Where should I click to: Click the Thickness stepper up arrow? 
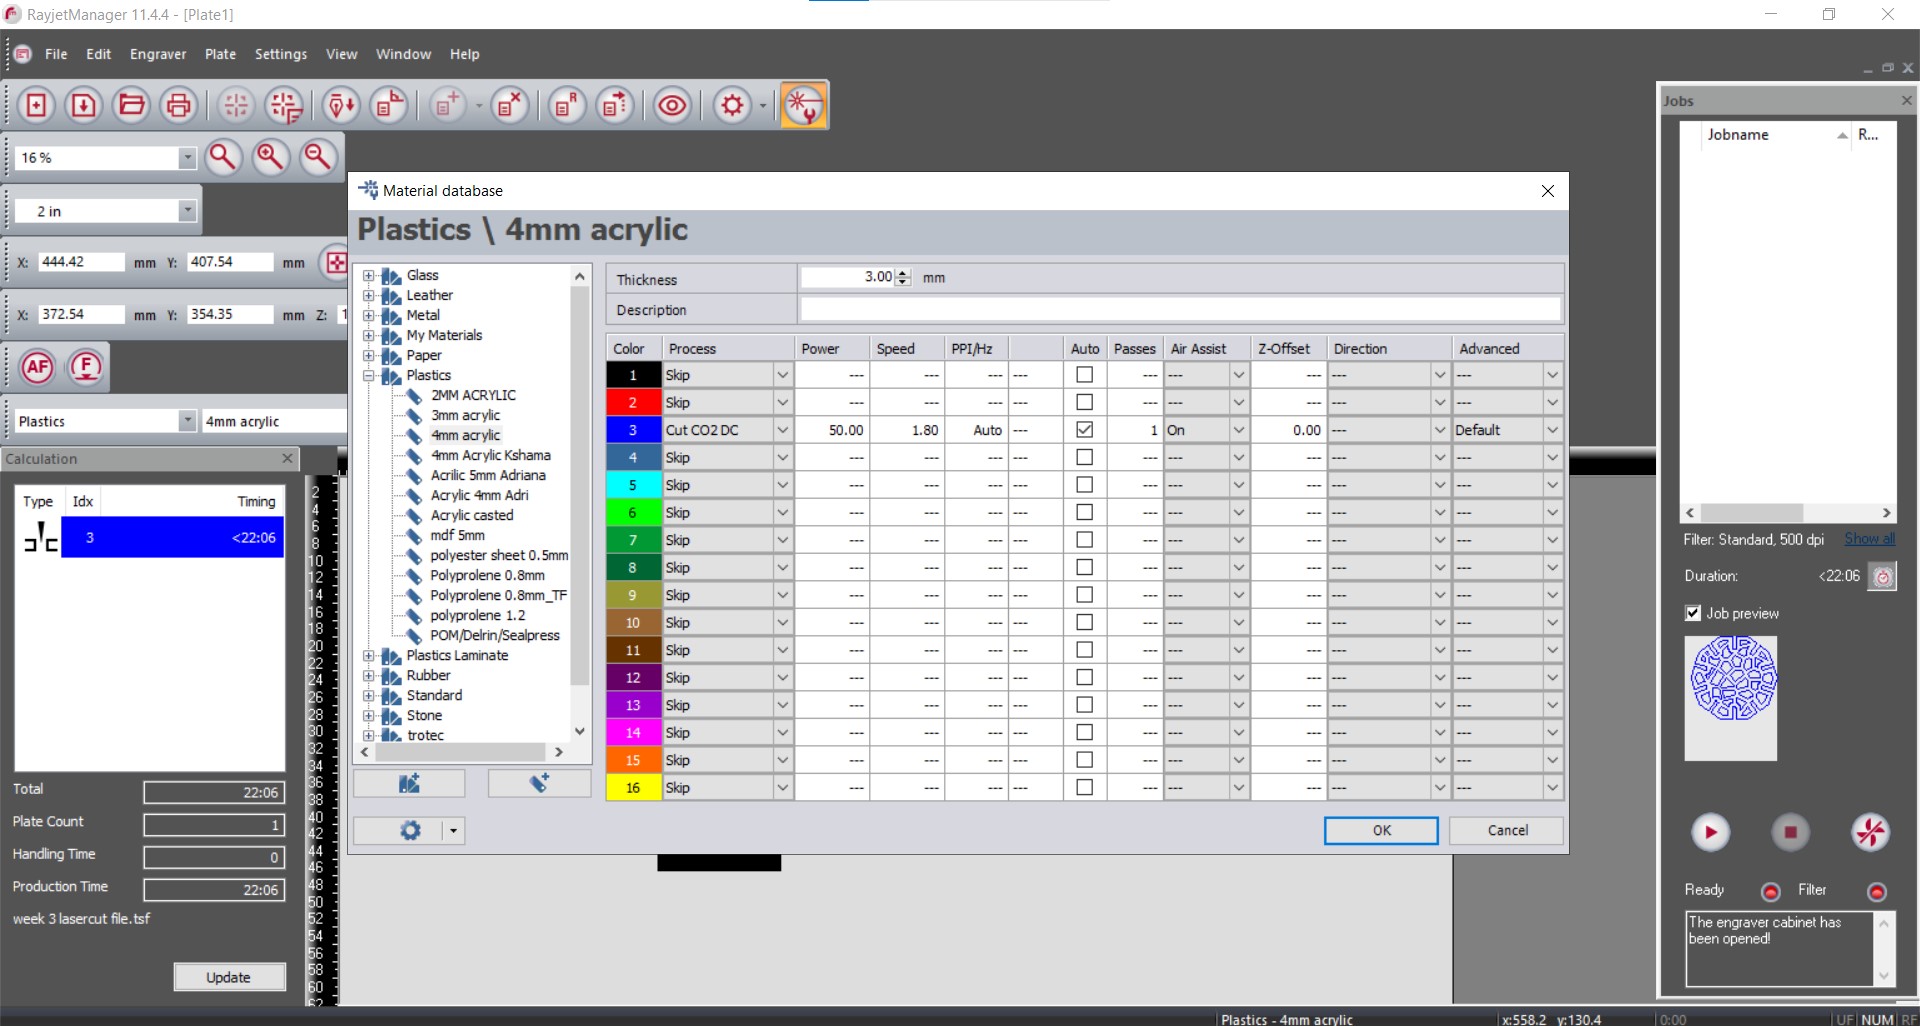(903, 273)
